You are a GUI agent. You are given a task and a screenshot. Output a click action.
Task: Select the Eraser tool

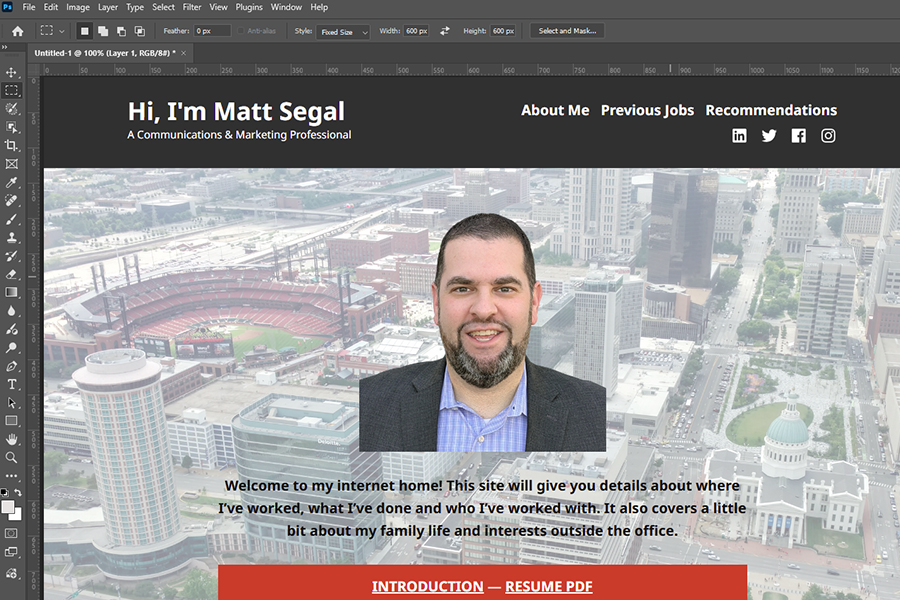[12, 274]
